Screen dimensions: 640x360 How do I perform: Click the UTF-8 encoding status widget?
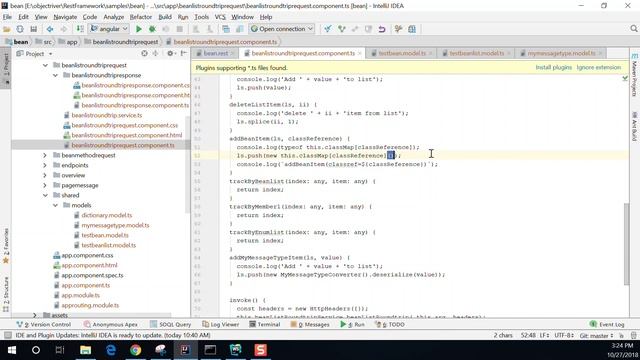pyautogui.click(x=564, y=336)
